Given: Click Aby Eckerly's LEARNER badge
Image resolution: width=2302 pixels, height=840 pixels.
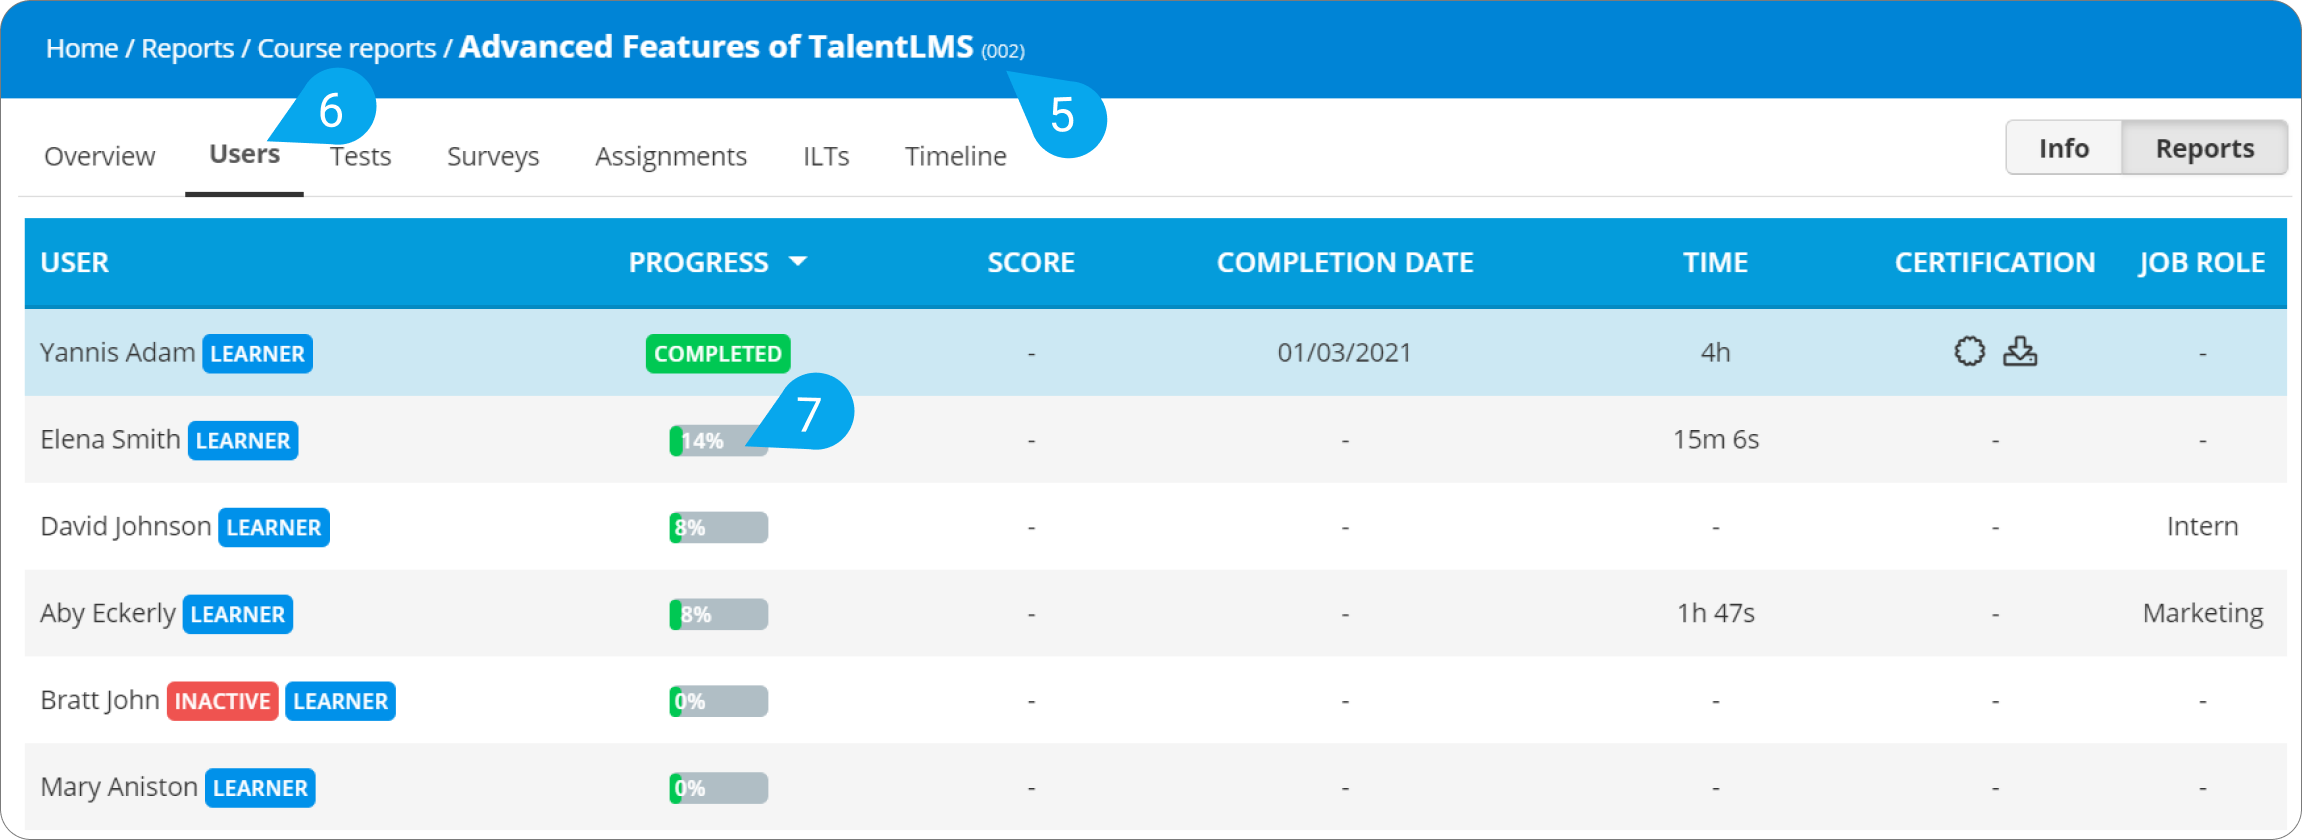Looking at the screenshot, I should pos(238,614).
